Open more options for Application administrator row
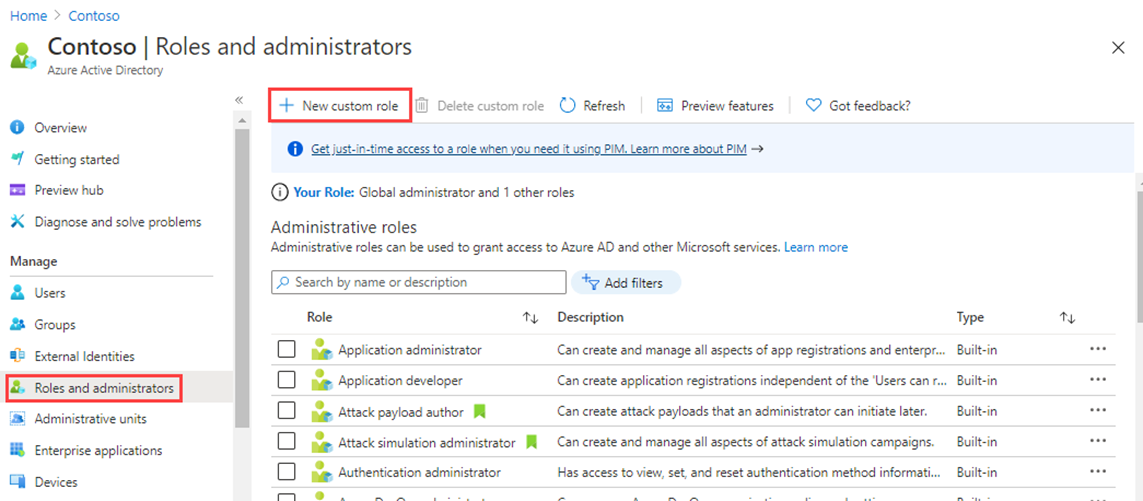Screen dimensions: 1143x501 point(1098,349)
